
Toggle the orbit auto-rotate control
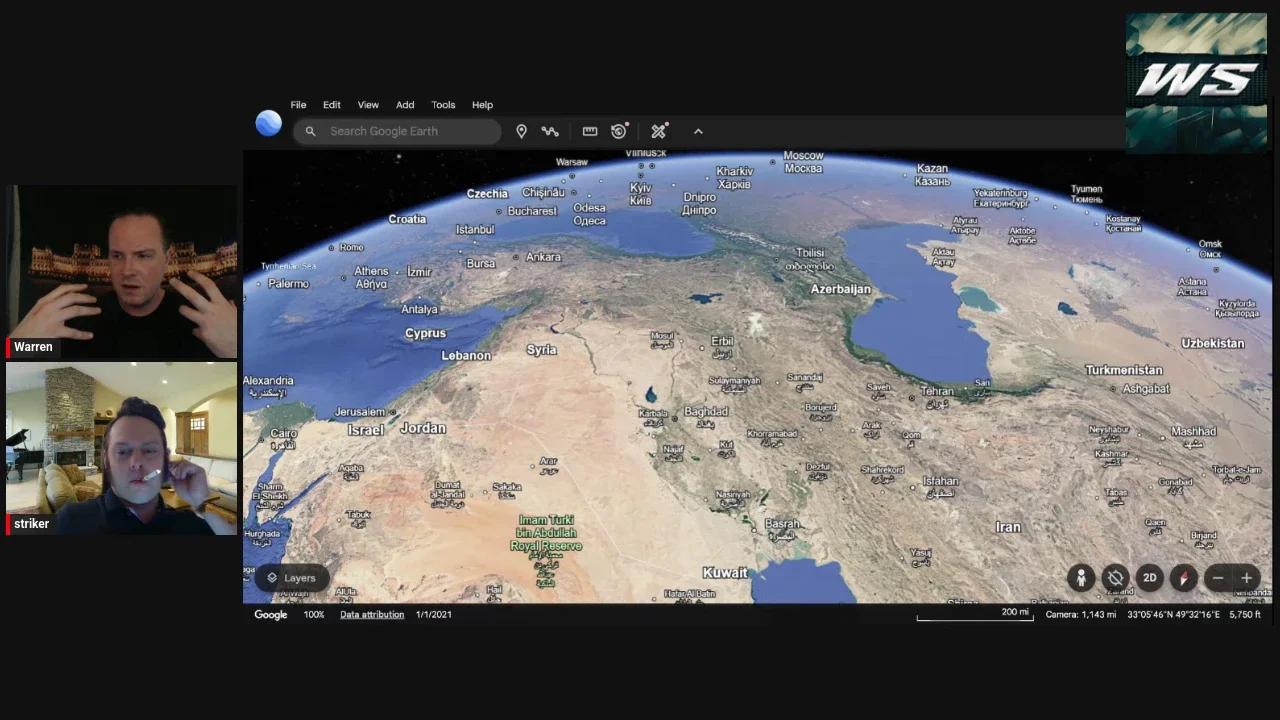[x=1115, y=578]
